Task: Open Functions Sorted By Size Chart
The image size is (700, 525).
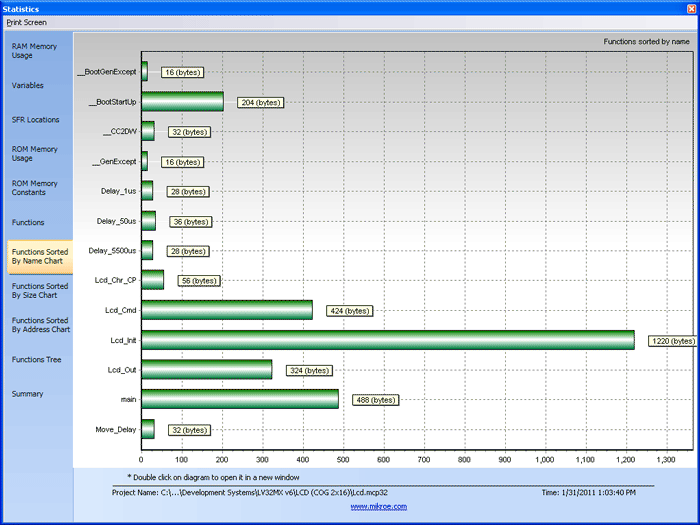Action: tap(40, 291)
